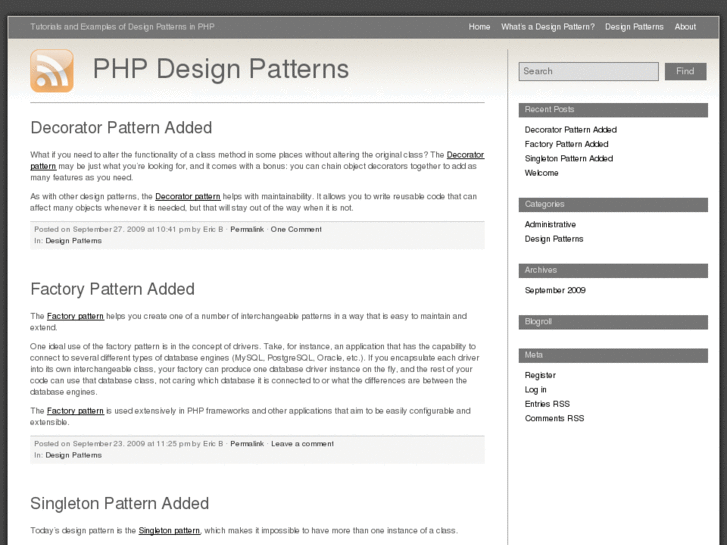Open the Decorator Pattern Added post title

(121, 128)
